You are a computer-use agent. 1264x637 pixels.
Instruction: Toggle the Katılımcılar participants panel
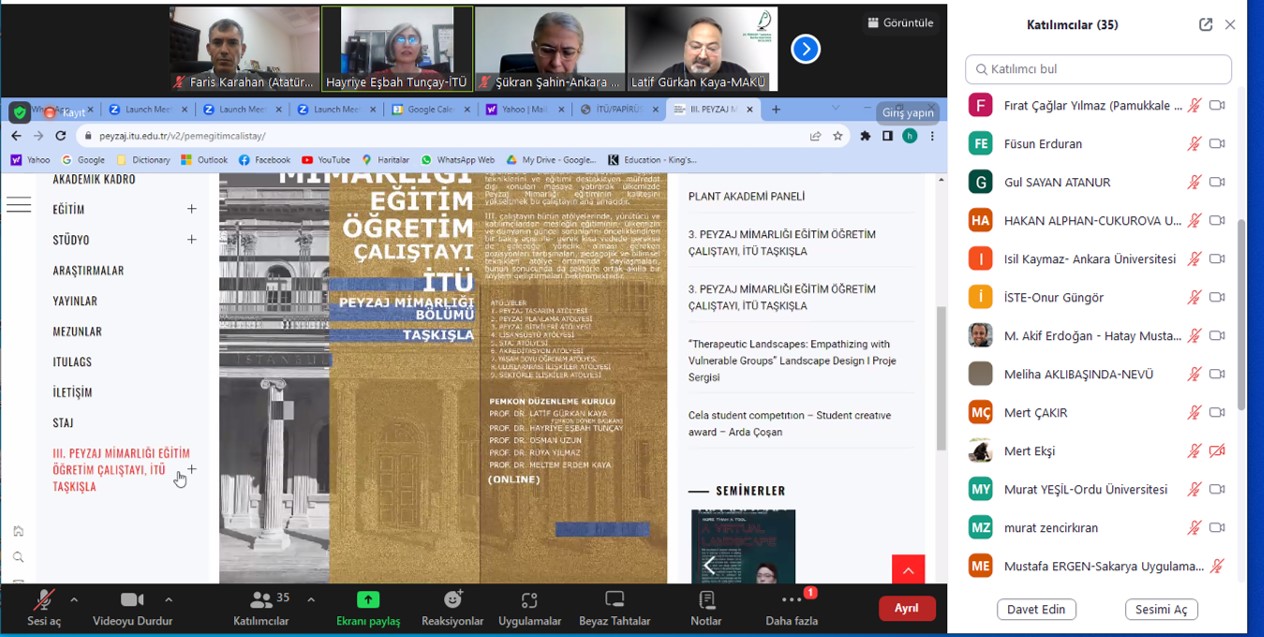point(261,600)
